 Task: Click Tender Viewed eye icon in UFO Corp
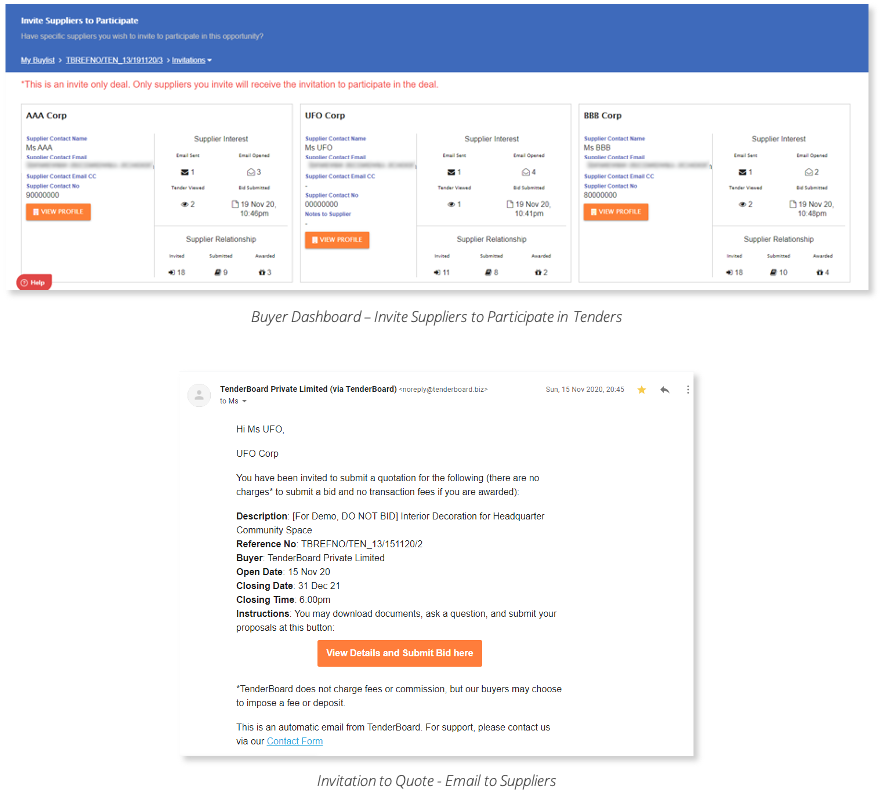click(x=451, y=204)
